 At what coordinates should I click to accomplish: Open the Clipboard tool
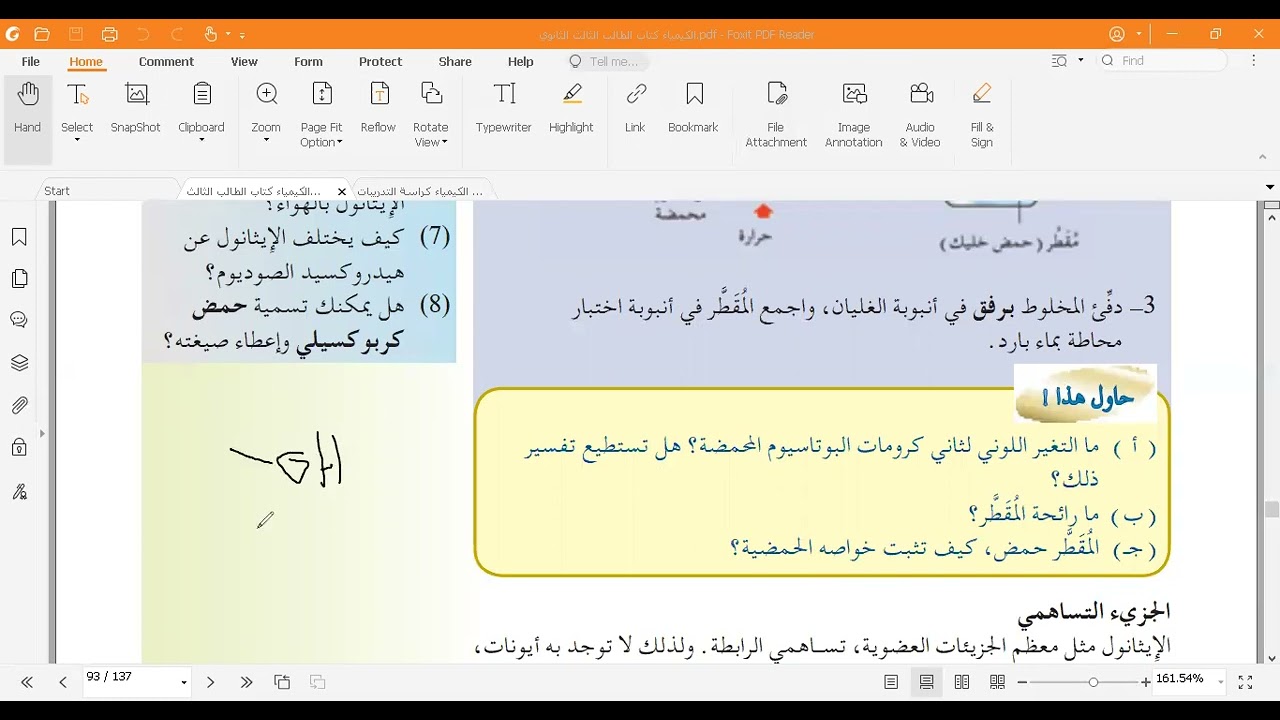pyautogui.click(x=201, y=110)
